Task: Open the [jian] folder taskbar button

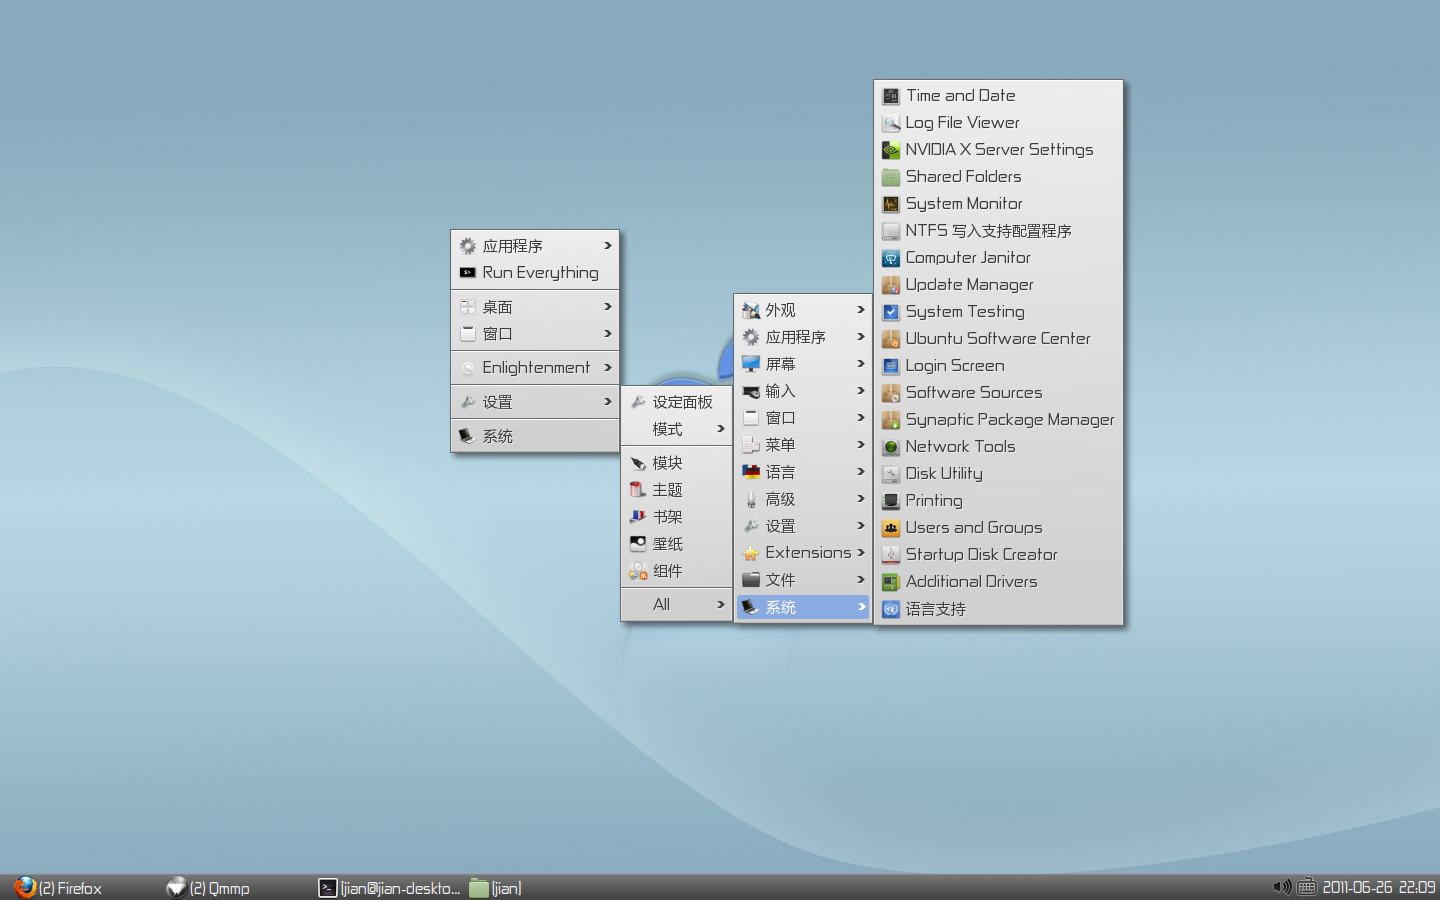Action: pos(496,887)
